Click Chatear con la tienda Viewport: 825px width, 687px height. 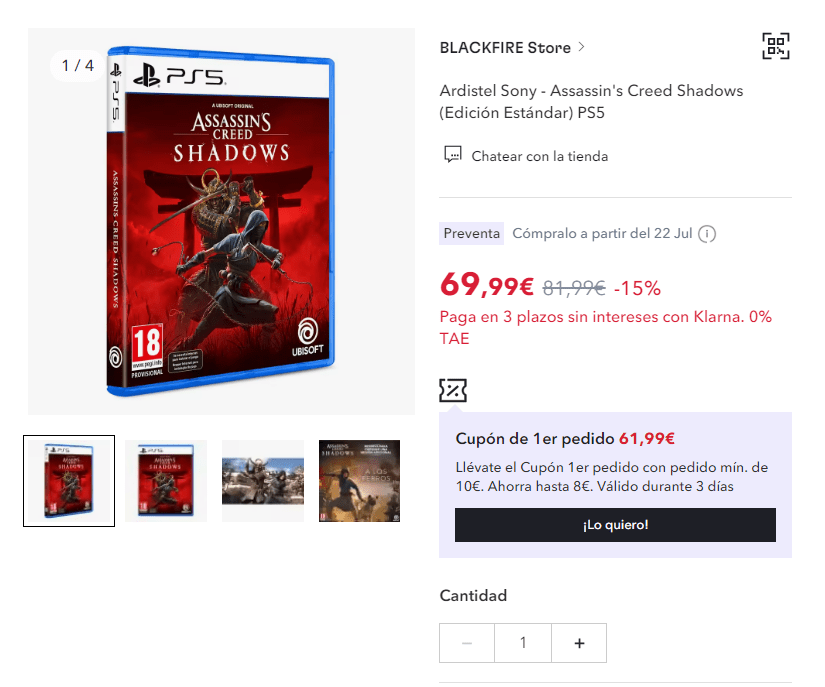[x=539, y=156]
